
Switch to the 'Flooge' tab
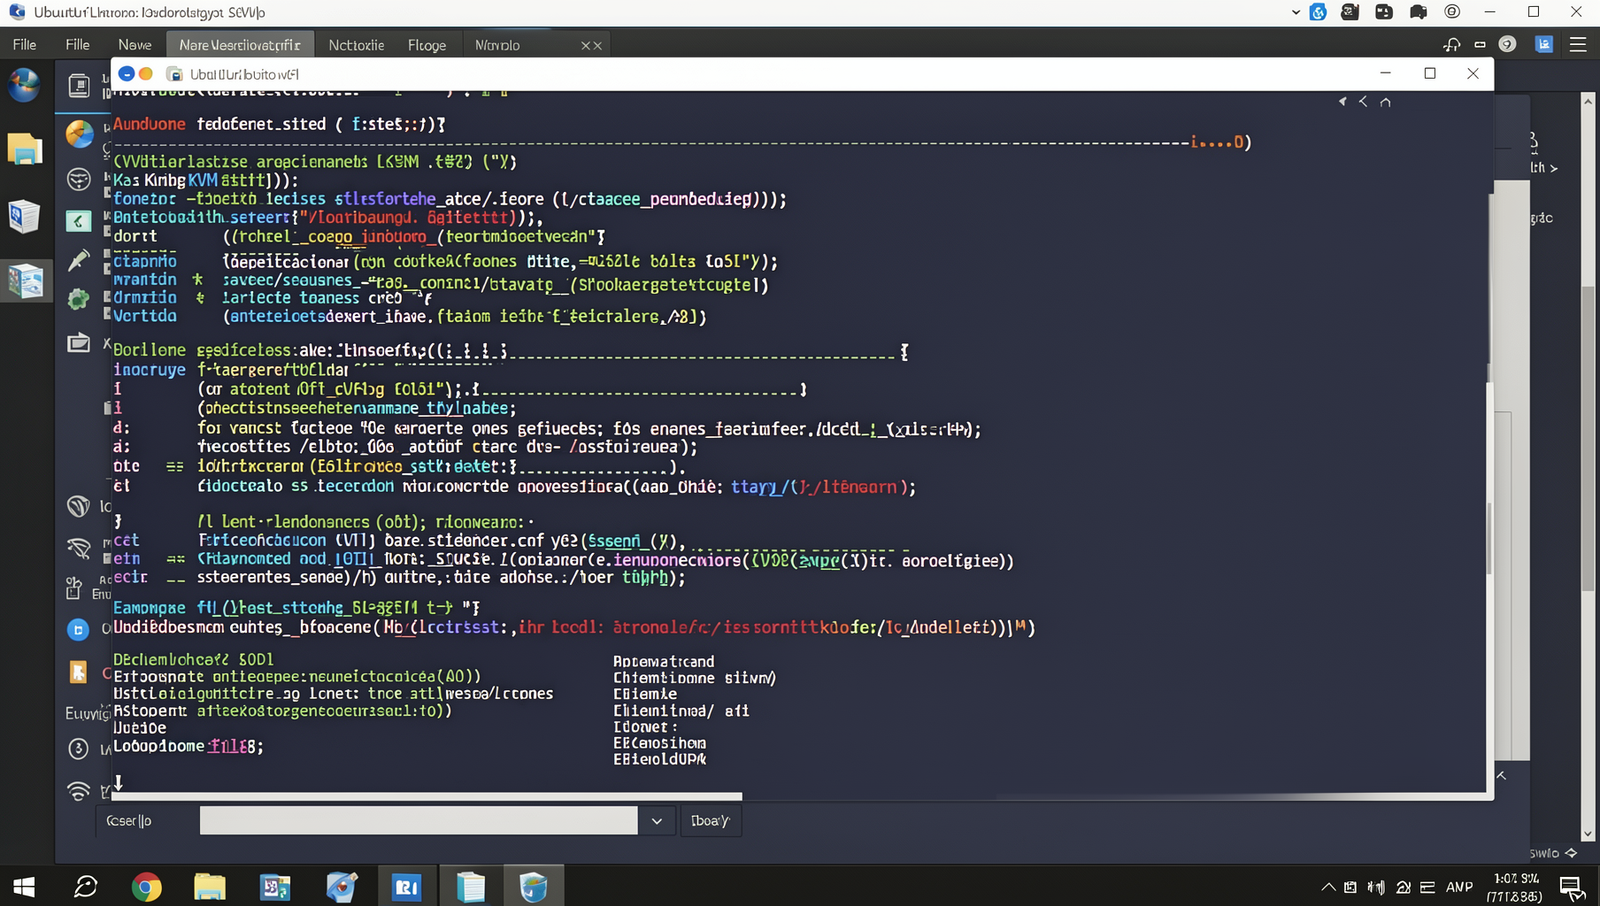(x=427, y=45)
